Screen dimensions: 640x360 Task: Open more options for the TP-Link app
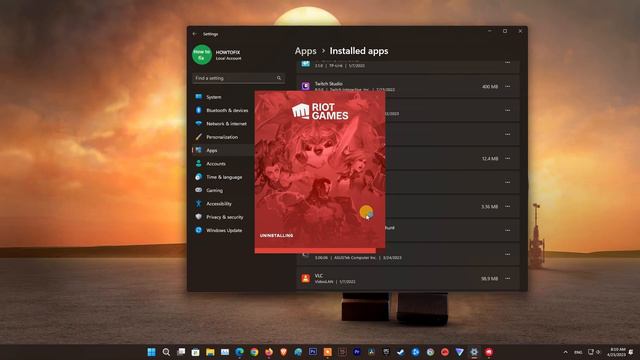(507, 62)
